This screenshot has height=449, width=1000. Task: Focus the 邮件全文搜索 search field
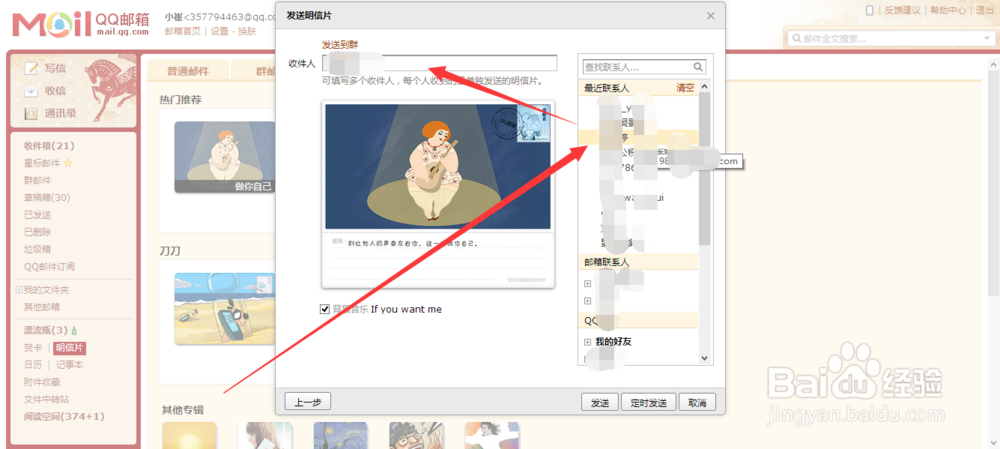(x=888, y=39)
